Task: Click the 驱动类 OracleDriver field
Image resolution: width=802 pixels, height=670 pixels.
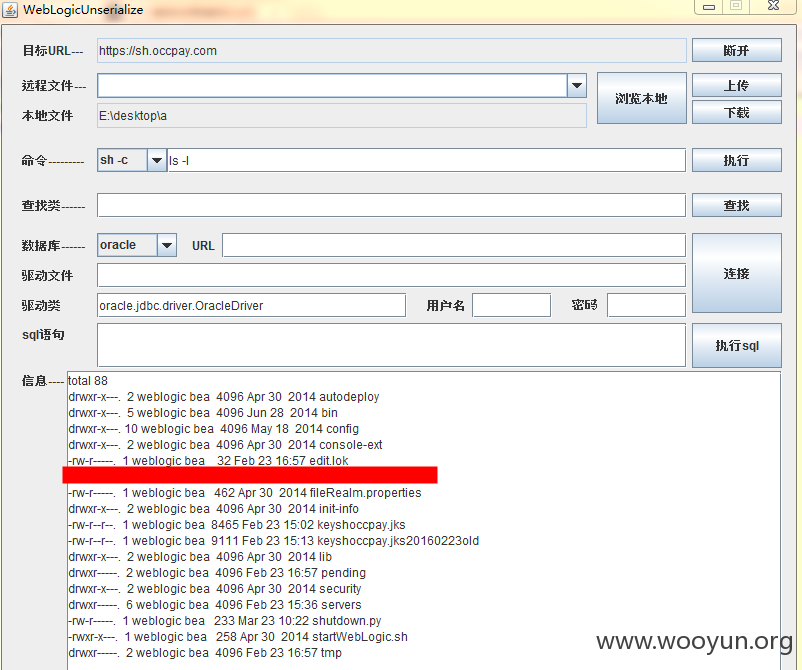Action: pyautogui.click(x=251, y=305)
